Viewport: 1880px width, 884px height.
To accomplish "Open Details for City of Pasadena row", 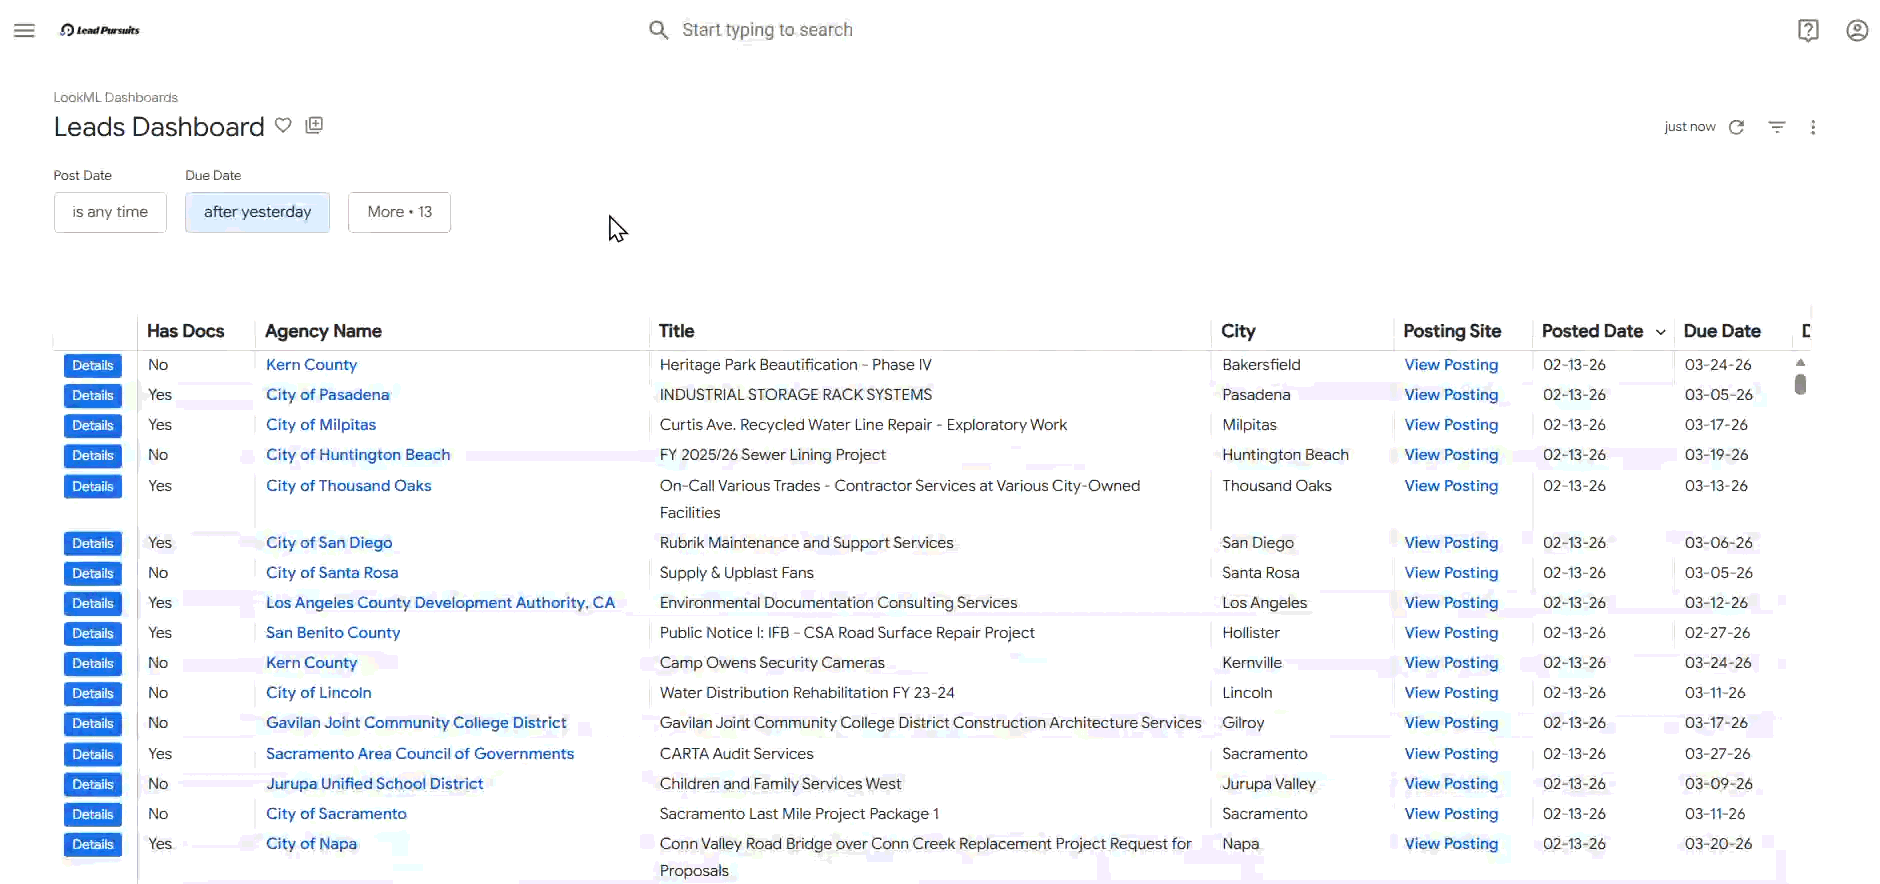I will click(93, 396).
